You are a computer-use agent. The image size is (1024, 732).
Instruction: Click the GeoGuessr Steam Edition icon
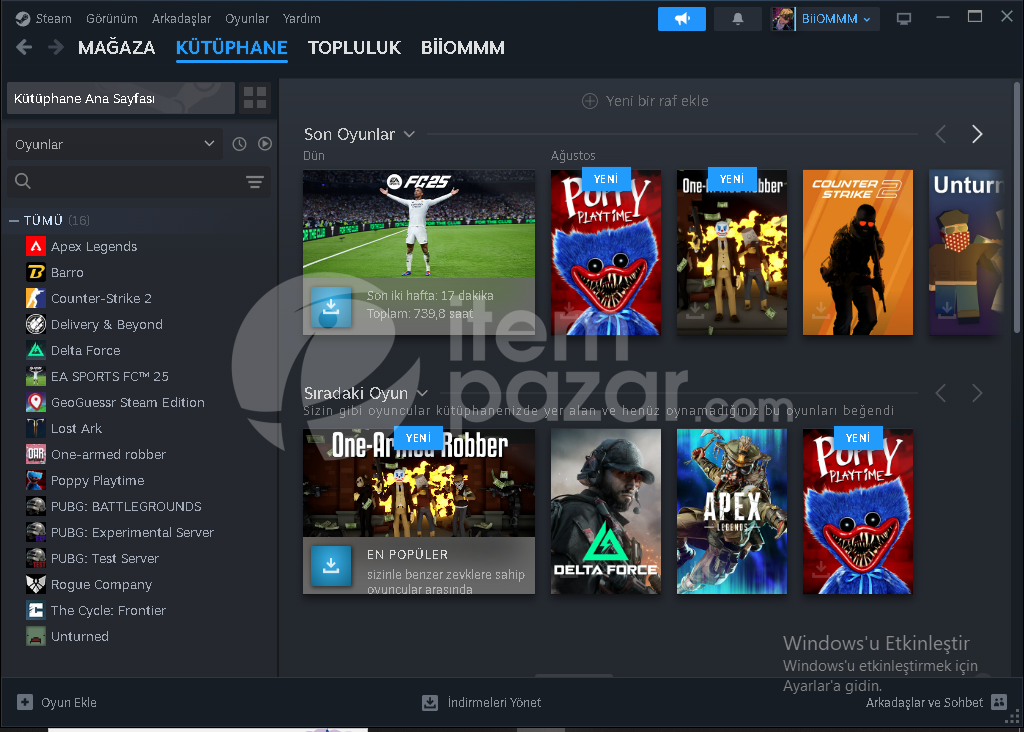[x=36, y=402]
